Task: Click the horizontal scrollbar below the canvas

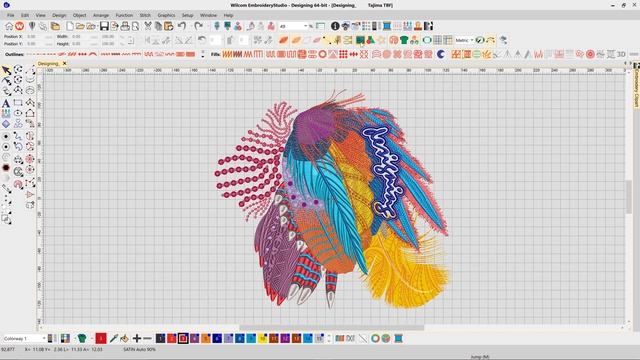Action: tap(331, 327)
